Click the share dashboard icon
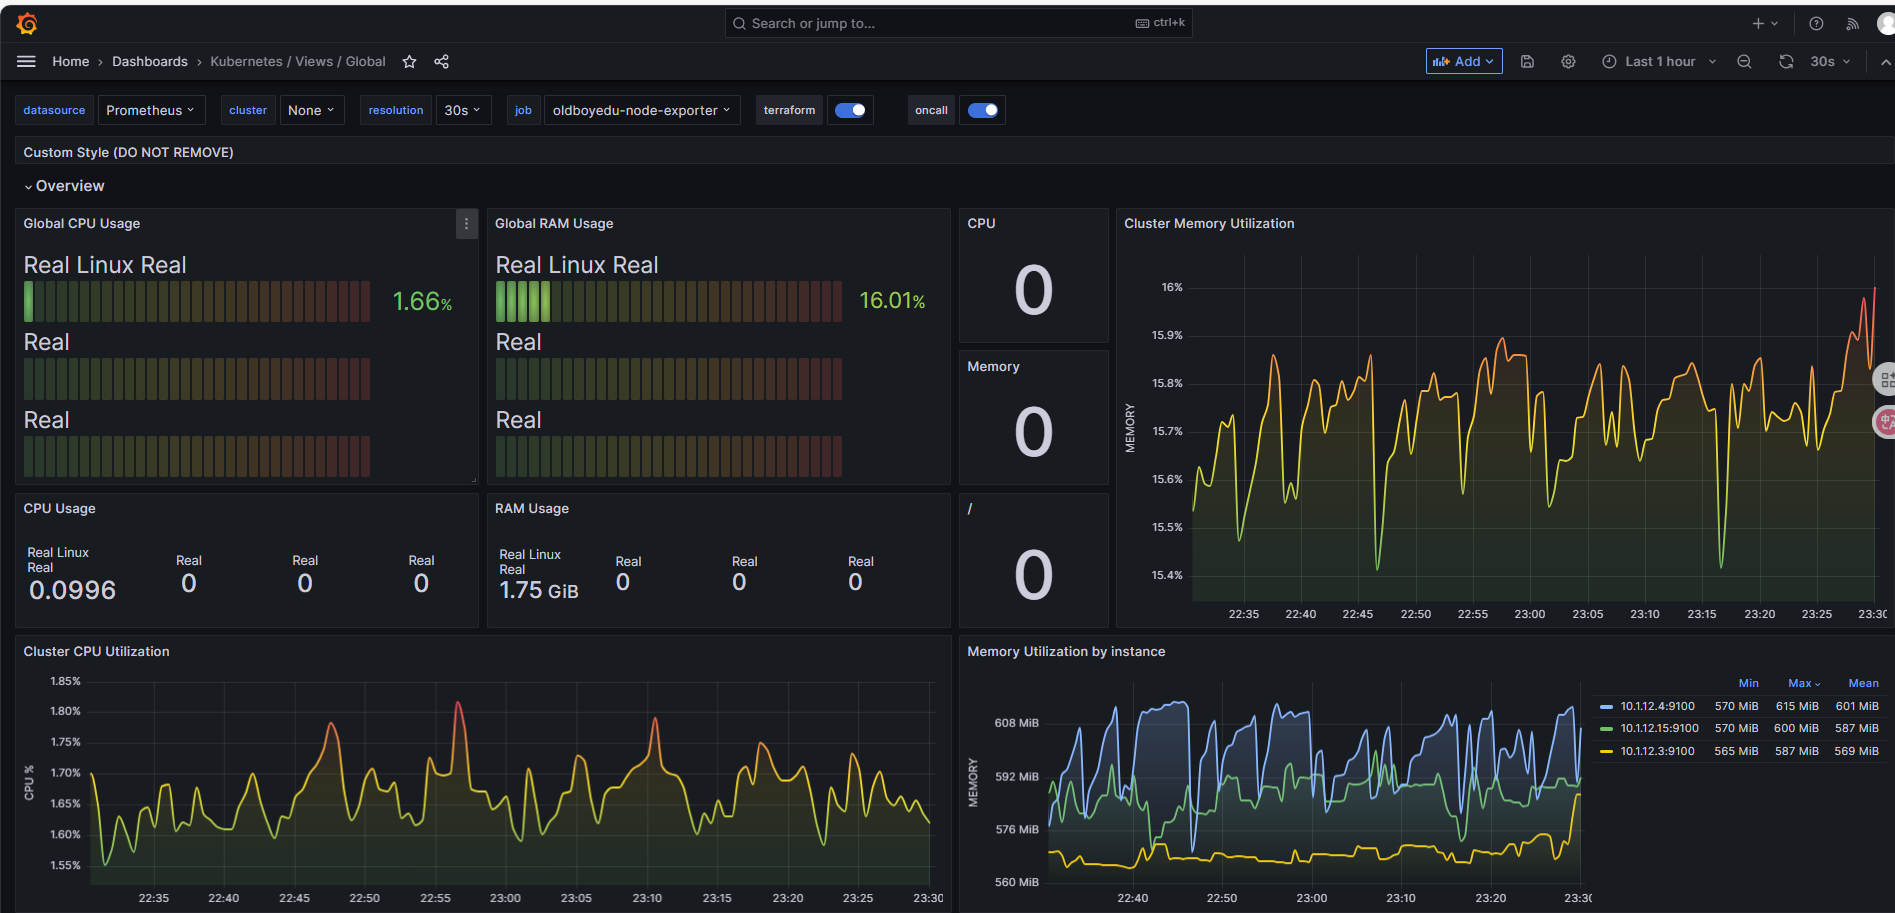 pos(441,62)
